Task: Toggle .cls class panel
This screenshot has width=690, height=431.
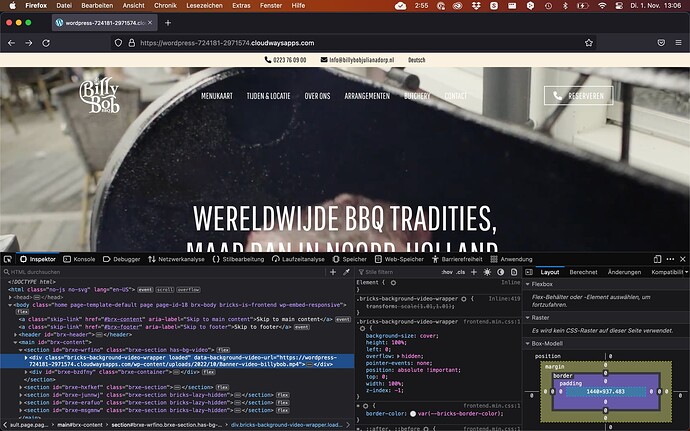Action: (x=460, y=272)
